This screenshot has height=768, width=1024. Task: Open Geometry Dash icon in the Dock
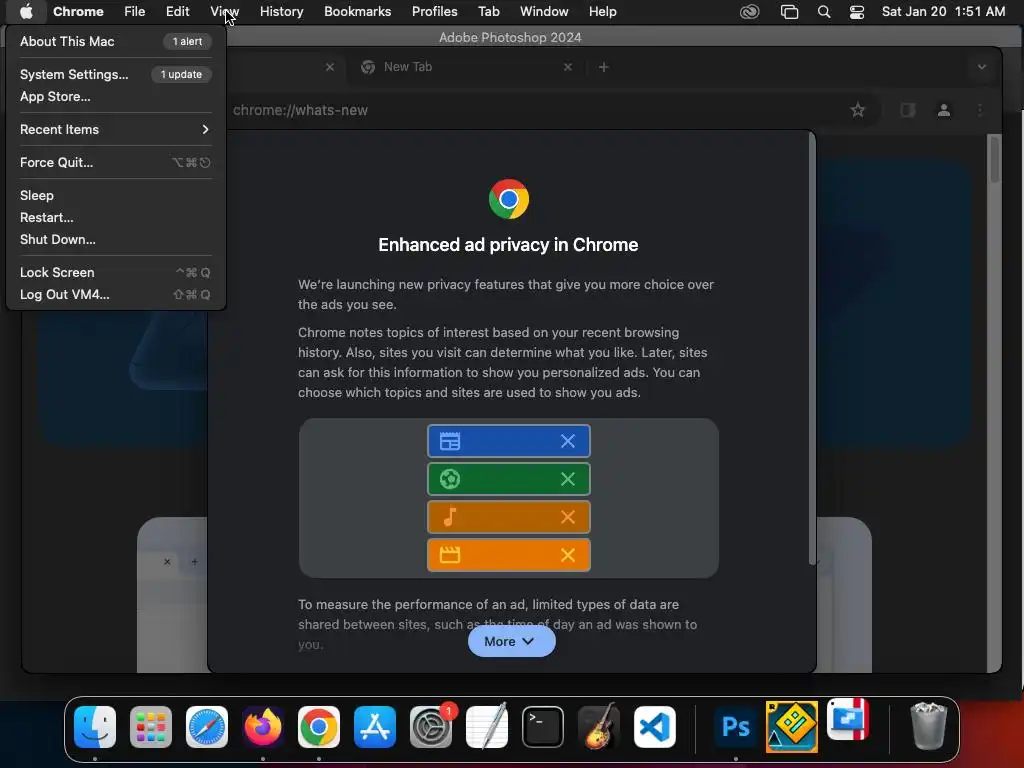(x=792, y=726)
